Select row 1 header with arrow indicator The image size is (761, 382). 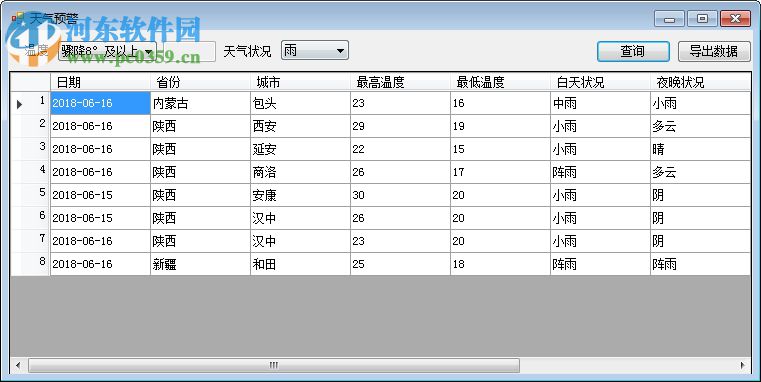(30, 103)
